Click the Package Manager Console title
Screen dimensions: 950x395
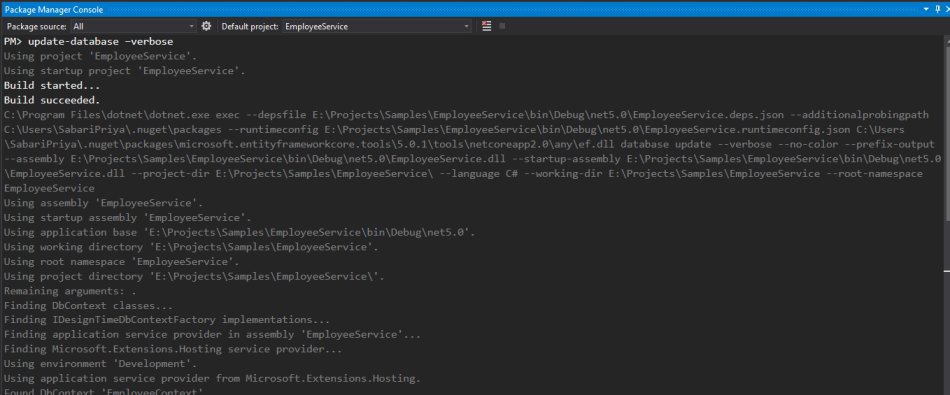point(54,9)
